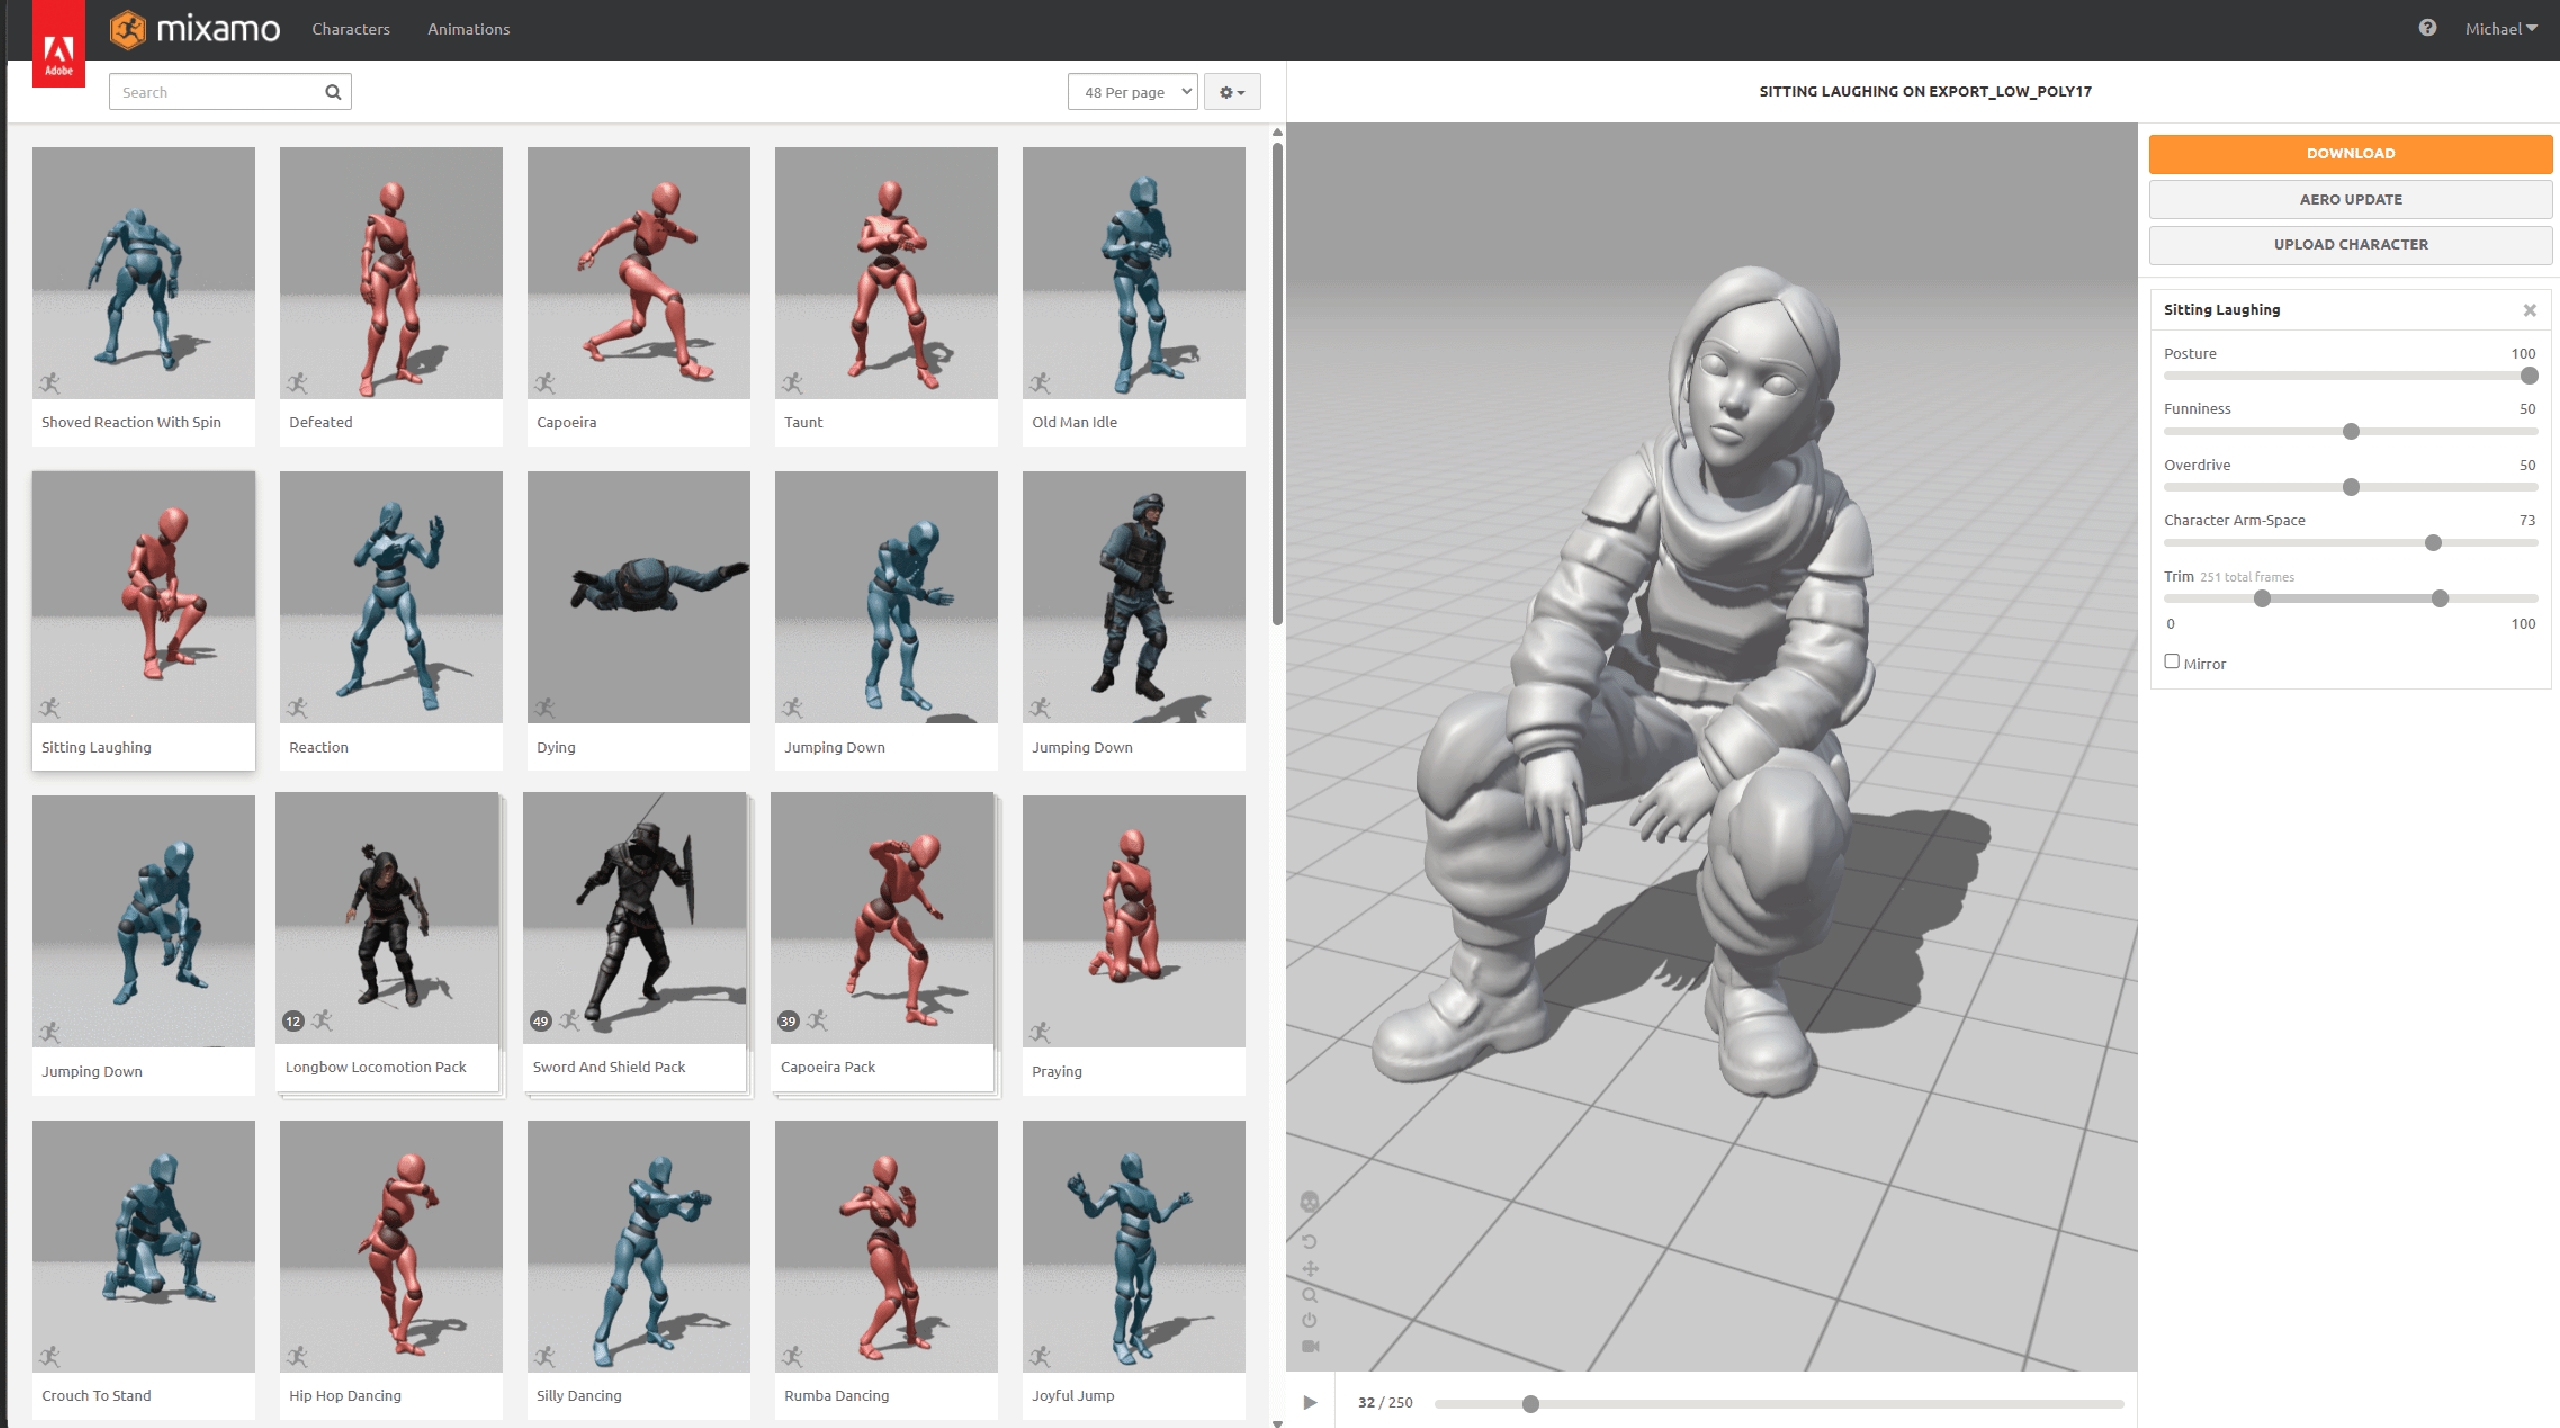This screenshot has height=1428, width=2560.
Task: Click the search magnifier icon
Action: (x=333, y=92)
